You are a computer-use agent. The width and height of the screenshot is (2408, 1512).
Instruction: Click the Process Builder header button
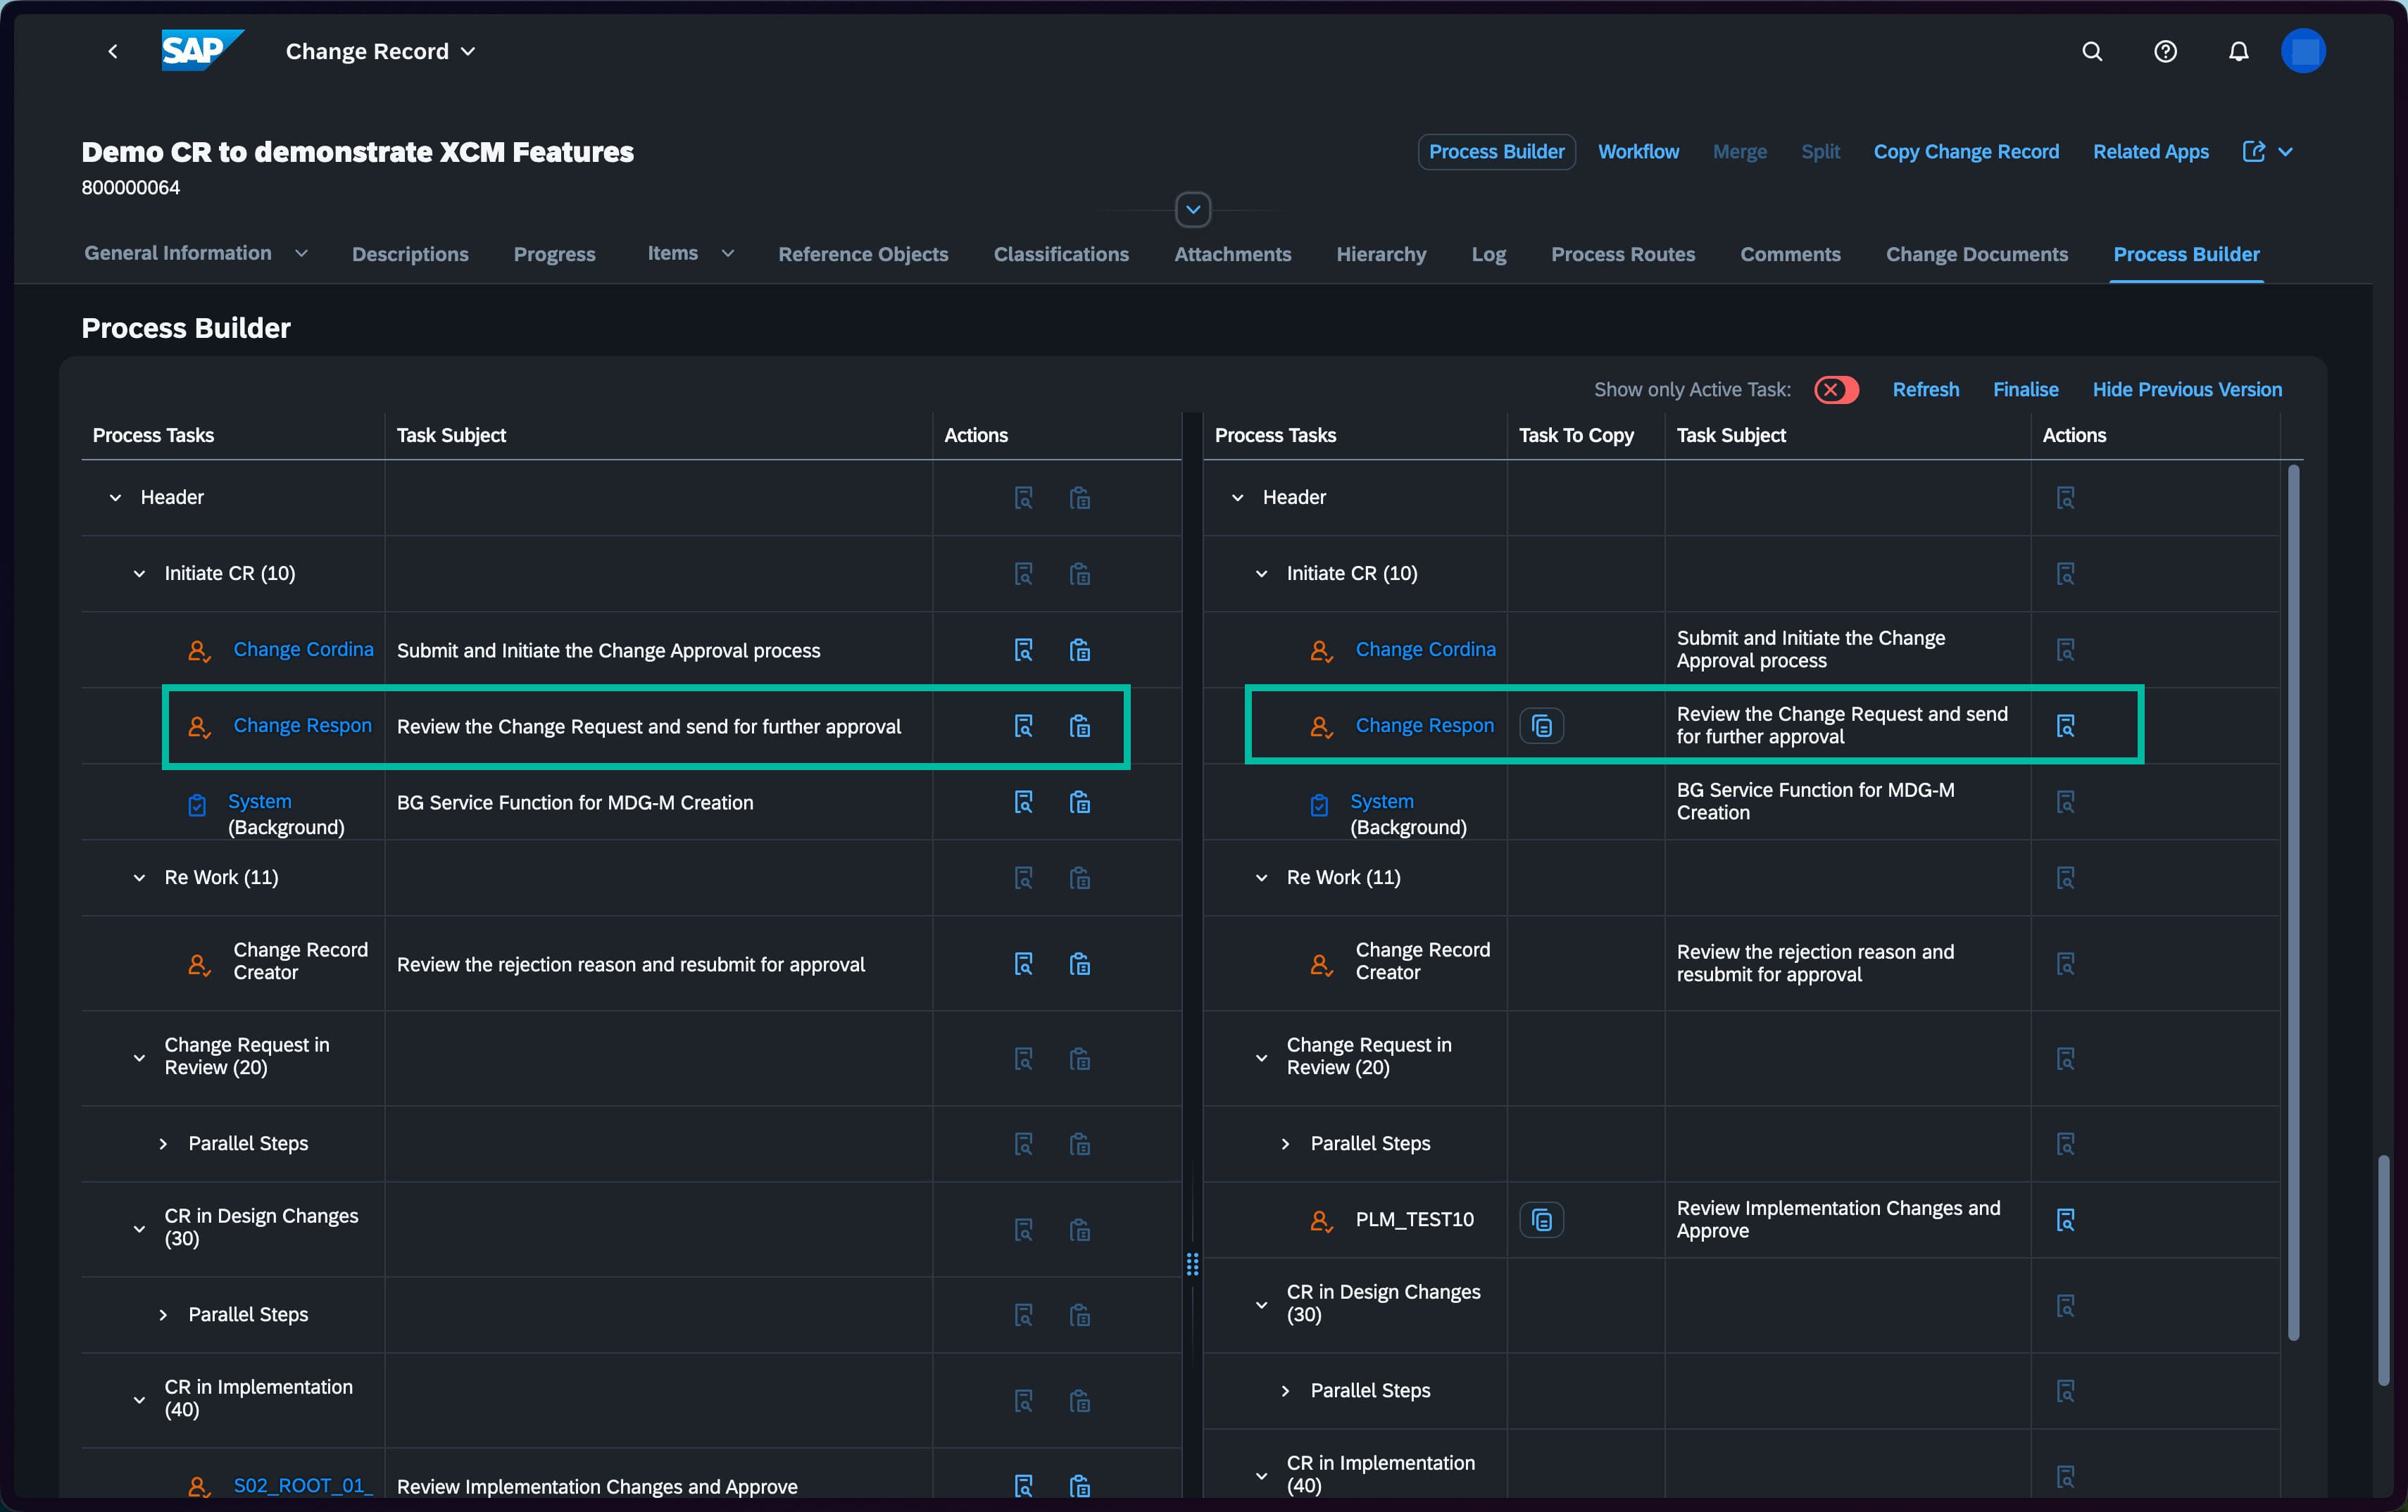[1497, 151]
